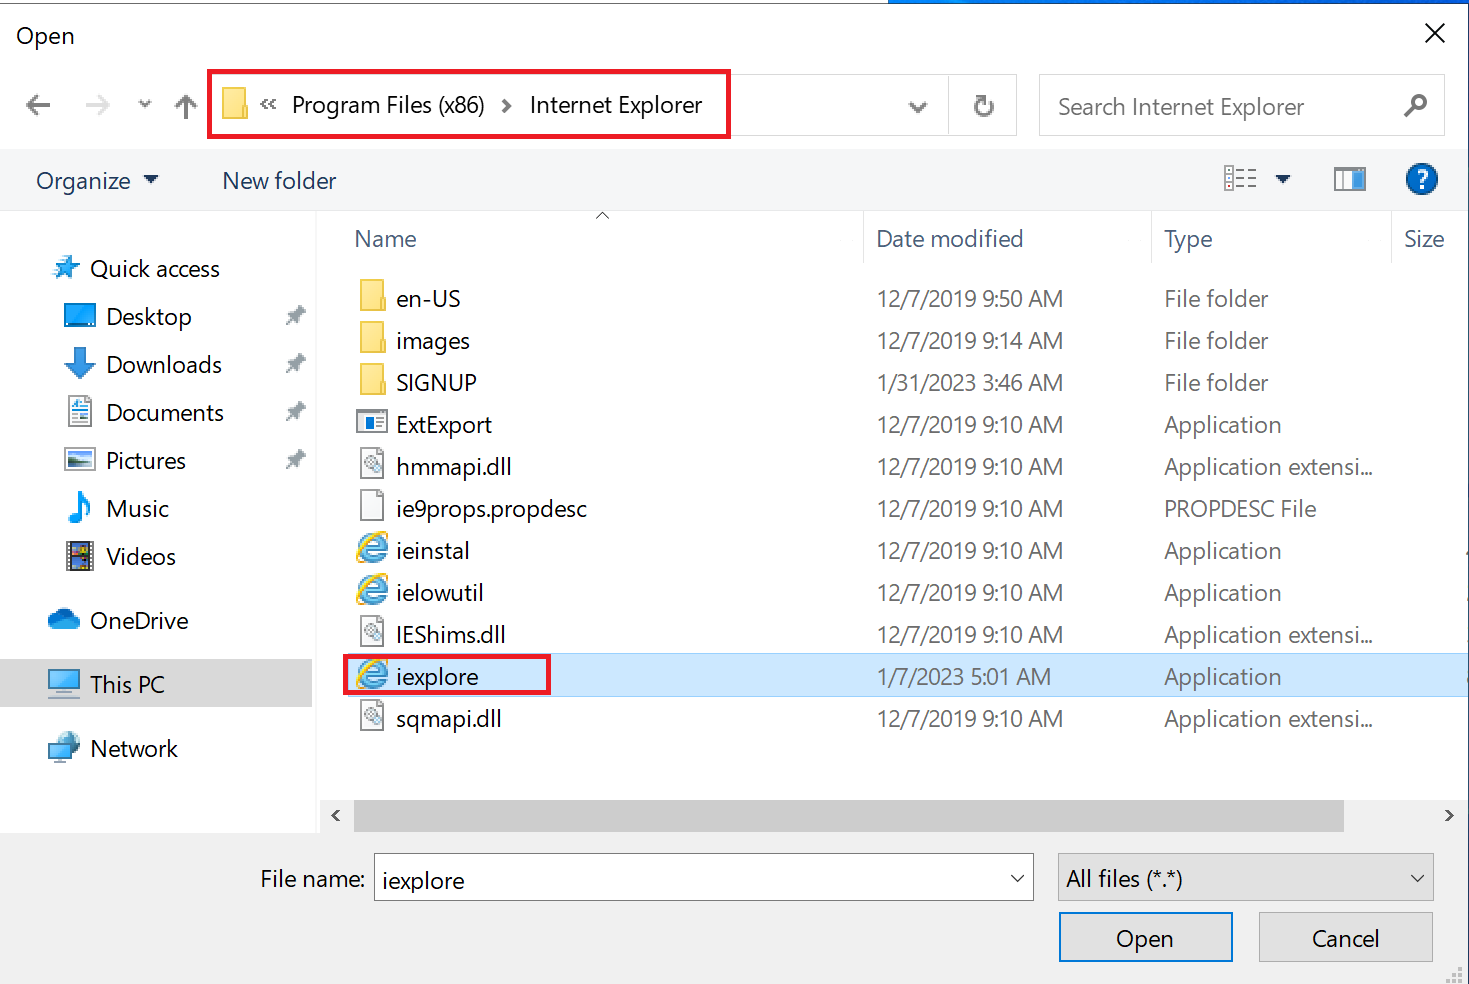Click the search magnifier icon
This screenshot has height=984, width=1469.
tap(1415, 105)
